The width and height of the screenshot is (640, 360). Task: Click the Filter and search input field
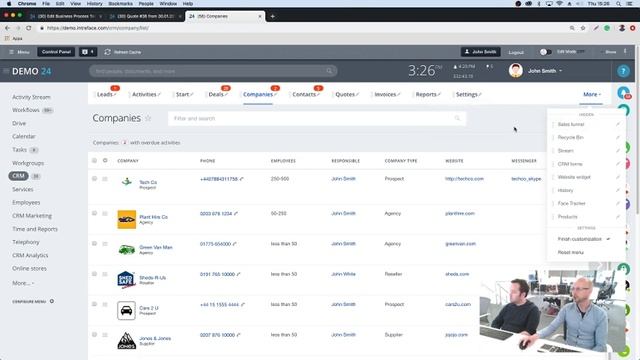(x=317, y=118)
